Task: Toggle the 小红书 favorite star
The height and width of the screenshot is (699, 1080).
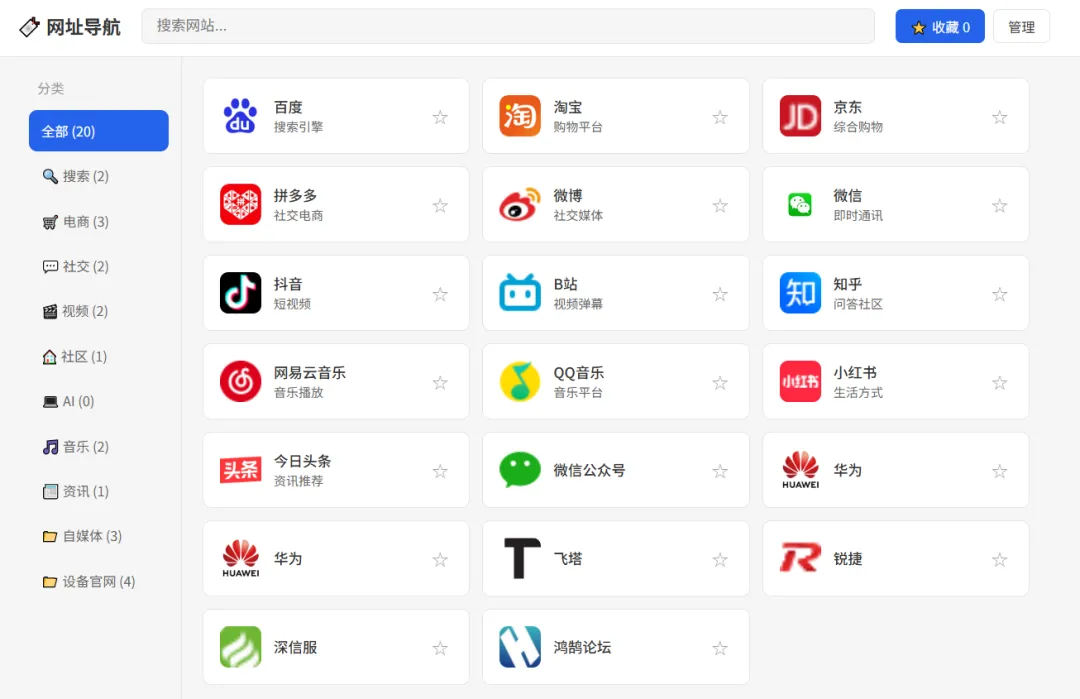Action: click(999, 382)
